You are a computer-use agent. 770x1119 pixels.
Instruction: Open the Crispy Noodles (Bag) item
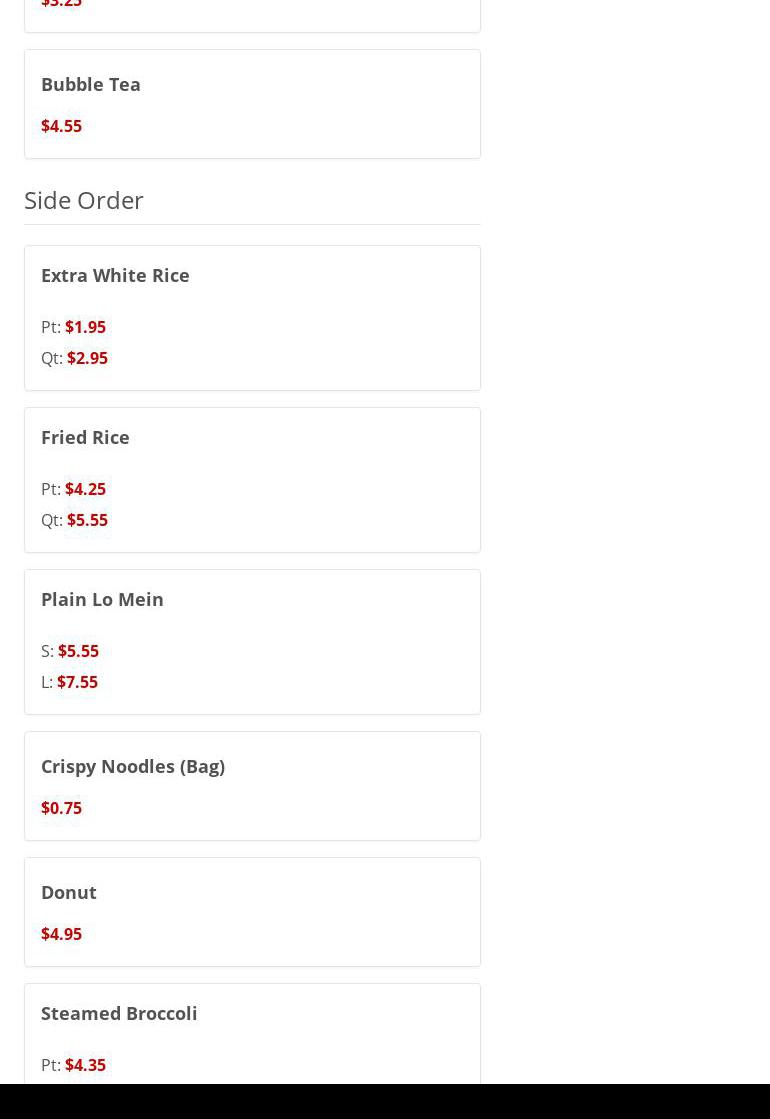[x=133, y=766]
